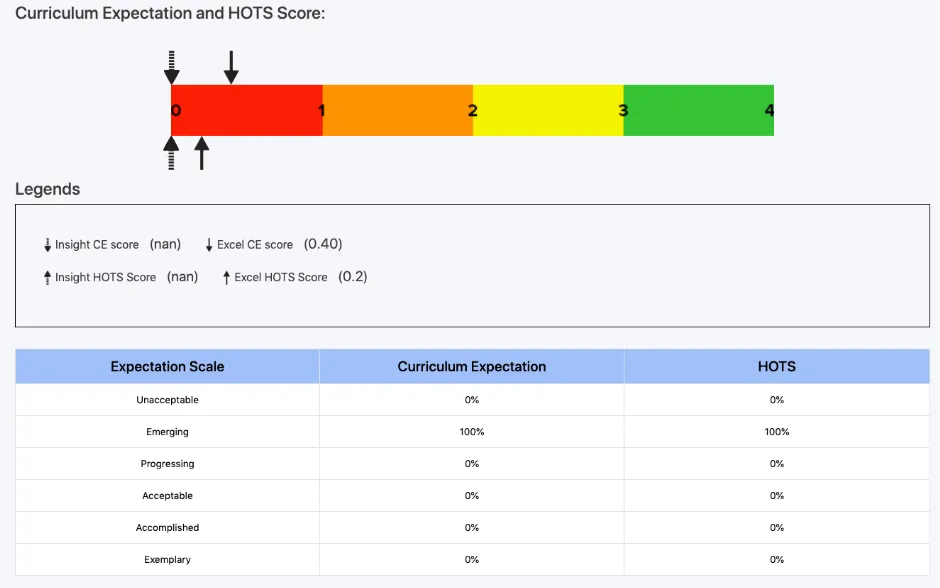Select the Exemplary row label

point(167,559)
